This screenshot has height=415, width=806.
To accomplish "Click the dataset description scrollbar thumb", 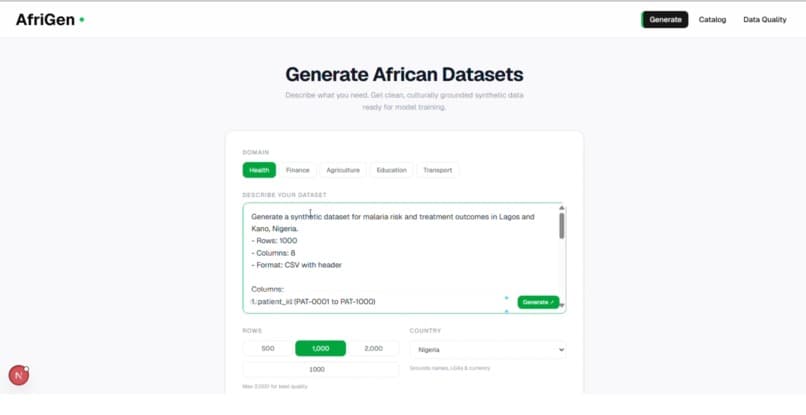I will pos(561,226).
